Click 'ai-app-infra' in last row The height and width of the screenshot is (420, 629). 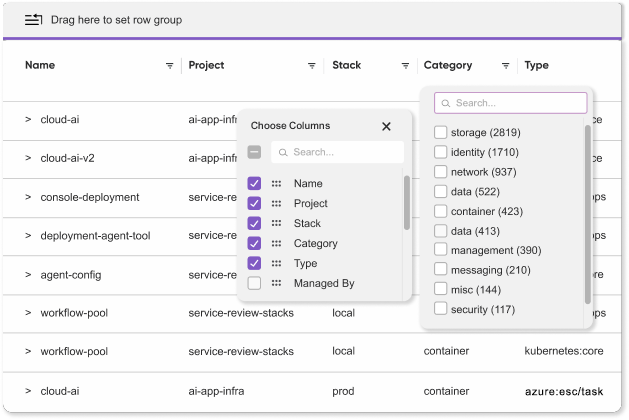click(x=216, y=391)
